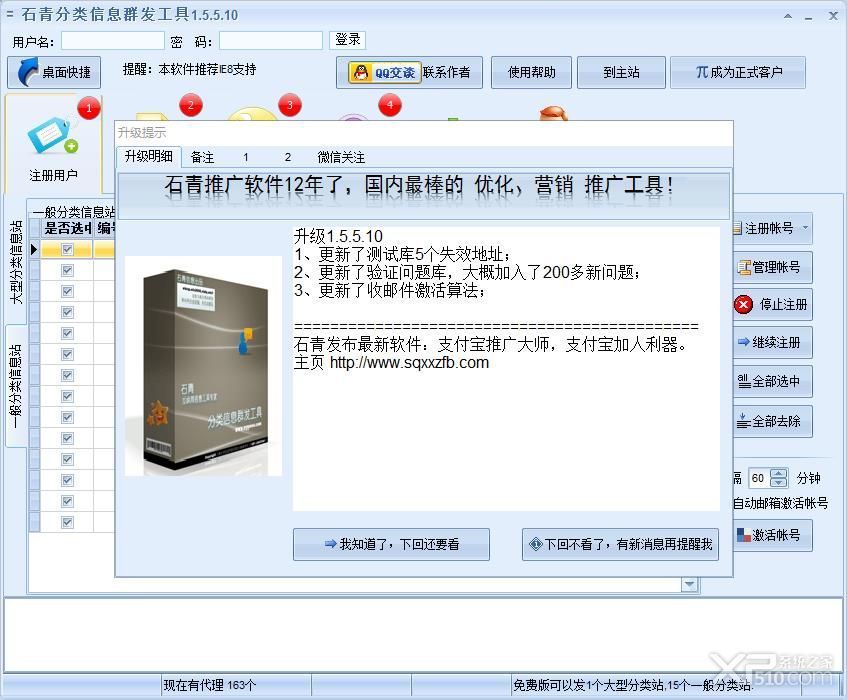Viewport: 847px width, 700px height.
Task: Click 下回不看了，有新消息再提醒我 button
Action: click(620, 544)
